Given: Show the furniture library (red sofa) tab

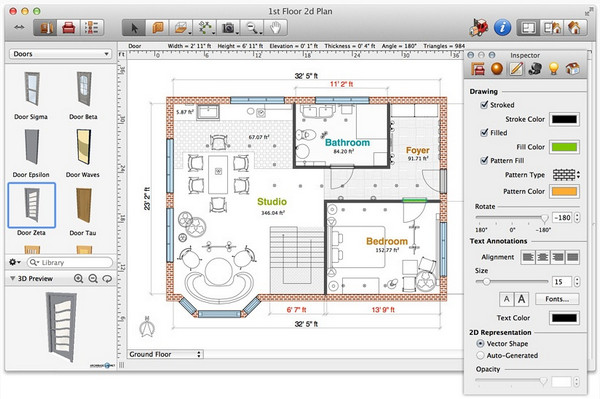Looking at the screenshot, I should (x=68, y=28).
